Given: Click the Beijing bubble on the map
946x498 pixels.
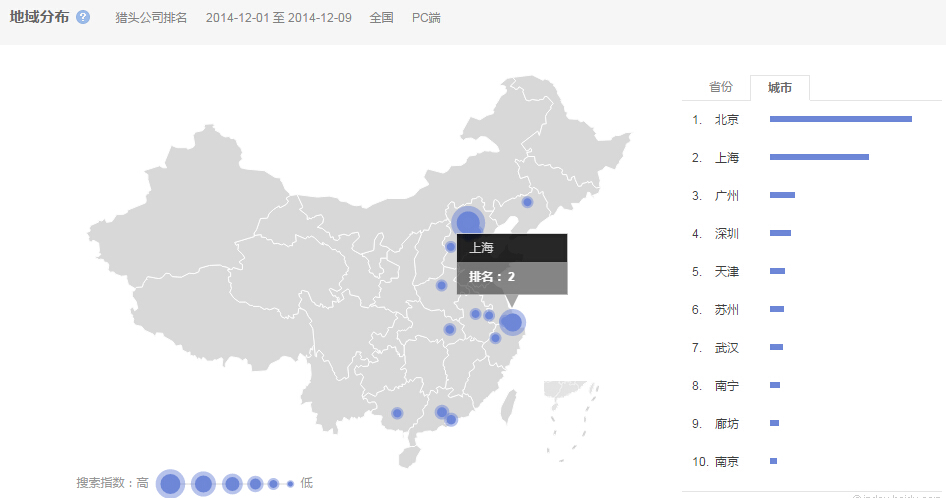Looking at the screenshot, I should [468, 223].
